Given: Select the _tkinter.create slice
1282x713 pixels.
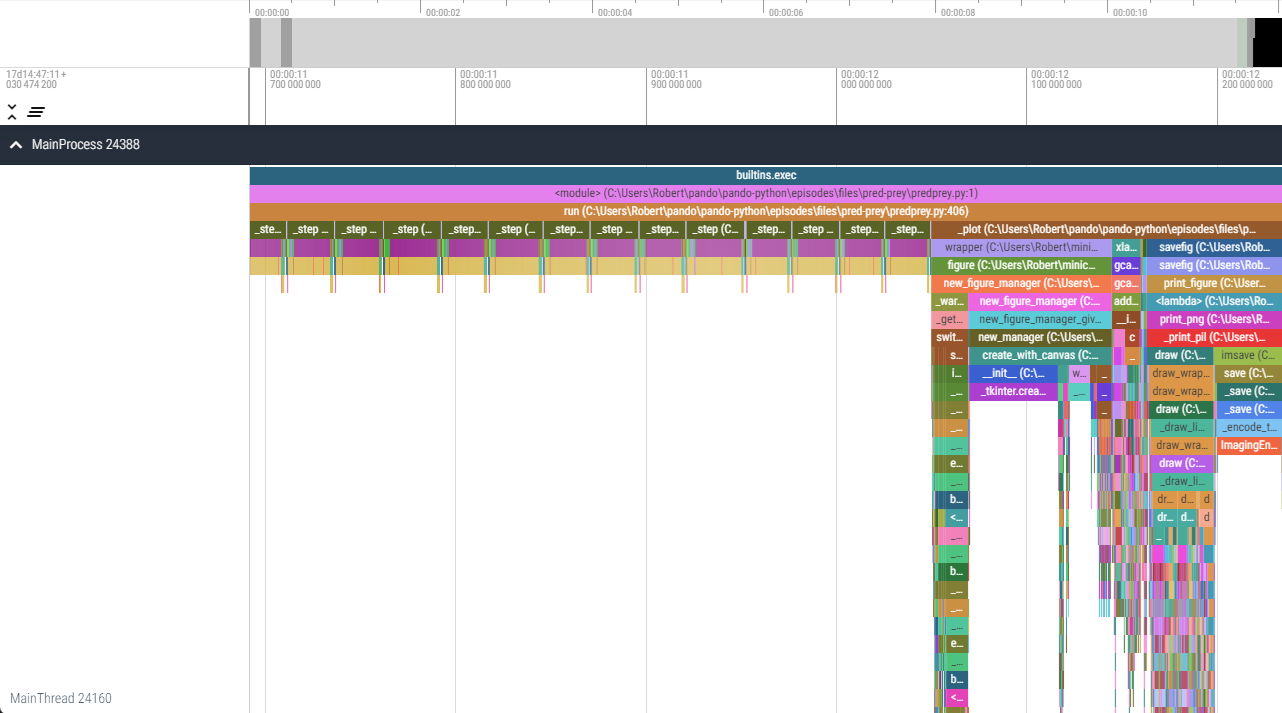Looking at the screenshot, I should [1013, 391].
